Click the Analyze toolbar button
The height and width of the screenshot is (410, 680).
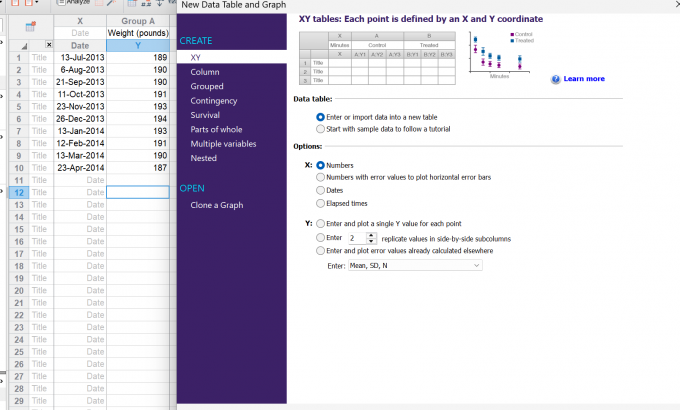coord(73,3)
